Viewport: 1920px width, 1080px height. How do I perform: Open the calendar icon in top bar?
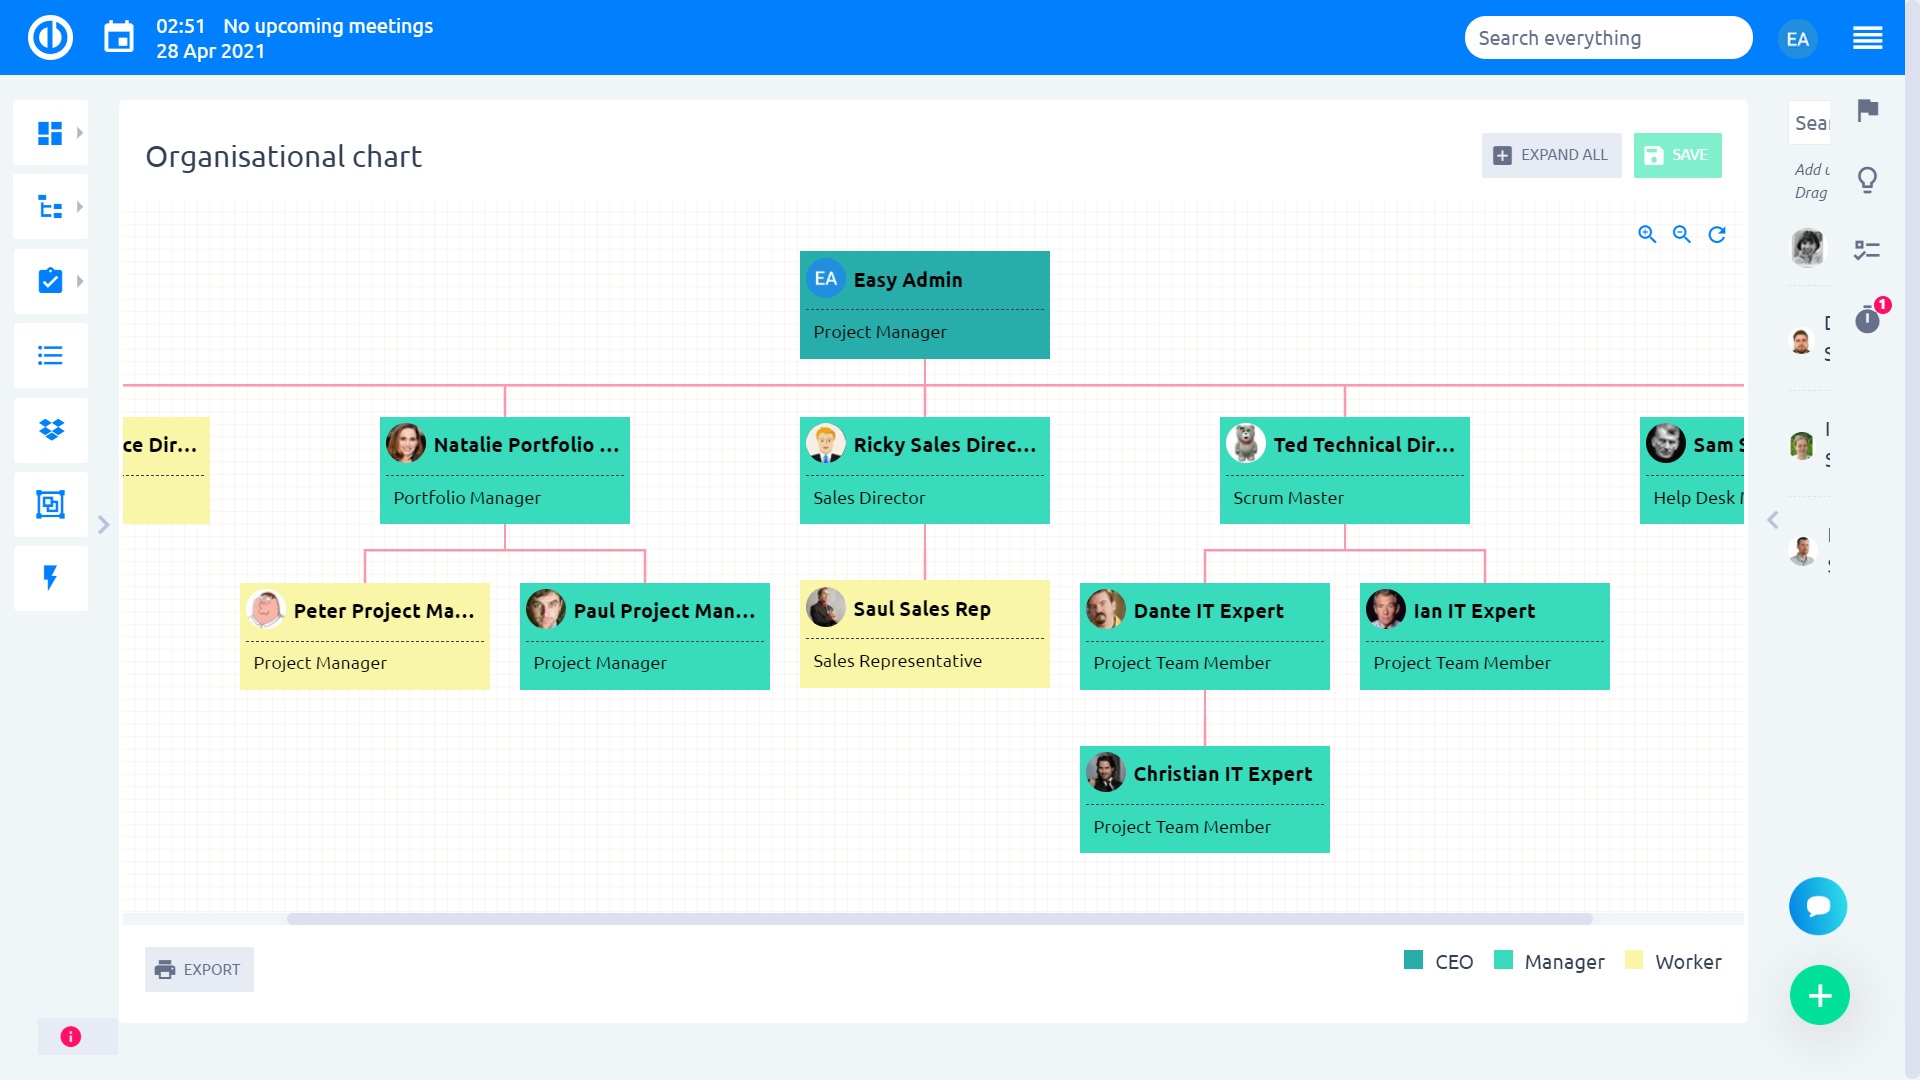tap(119, 35)
